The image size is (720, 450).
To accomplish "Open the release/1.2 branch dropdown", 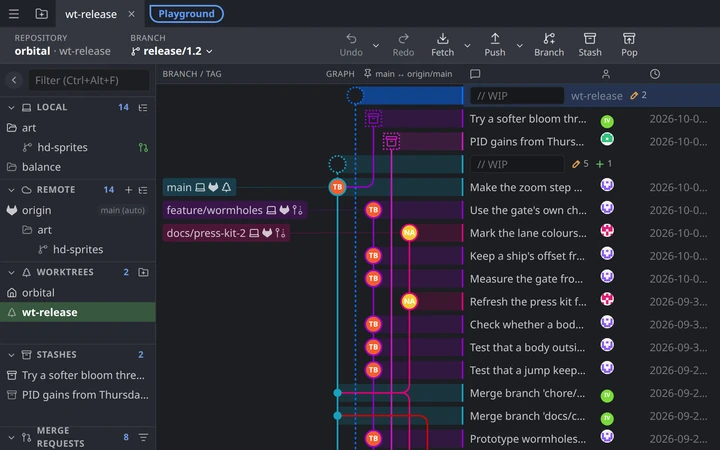I will pyautogui.click(x=172, y=51).
